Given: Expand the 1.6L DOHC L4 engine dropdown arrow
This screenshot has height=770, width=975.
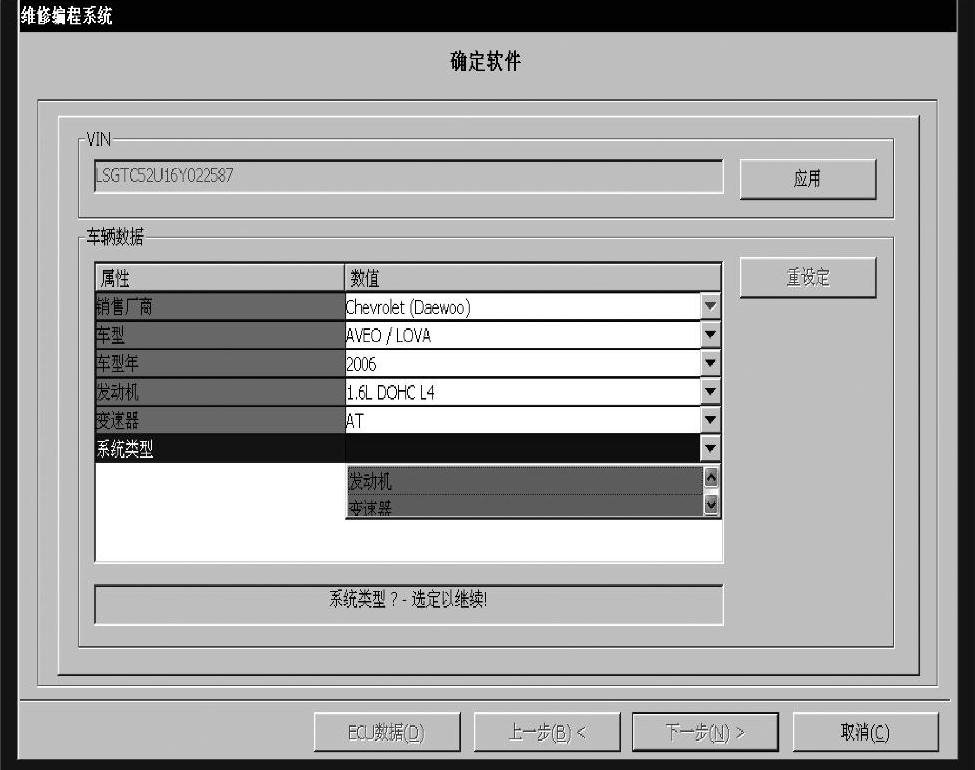Looking at the screenshot, I should pos(710,393).
